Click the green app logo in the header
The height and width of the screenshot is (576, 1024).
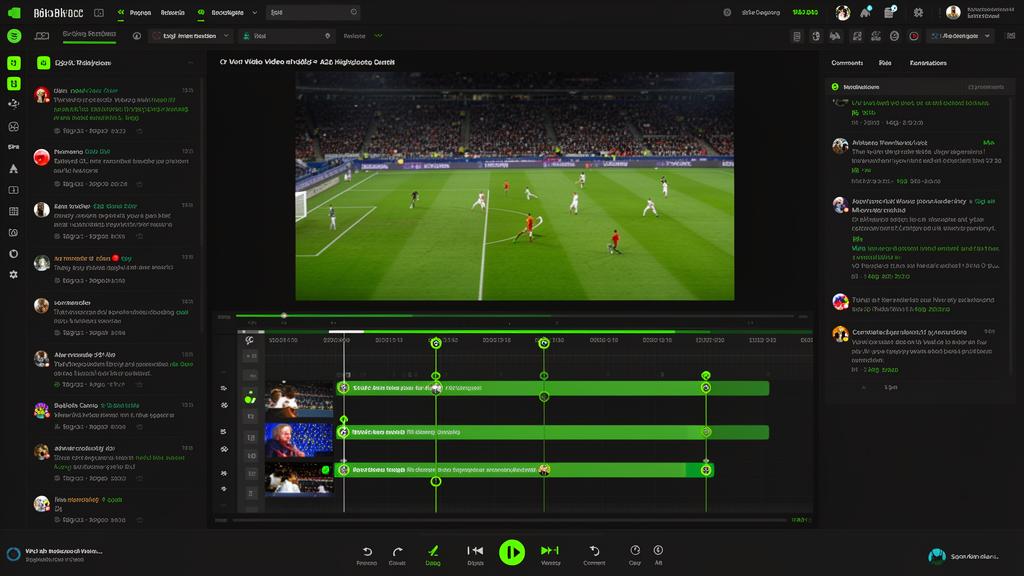[14, 12]
